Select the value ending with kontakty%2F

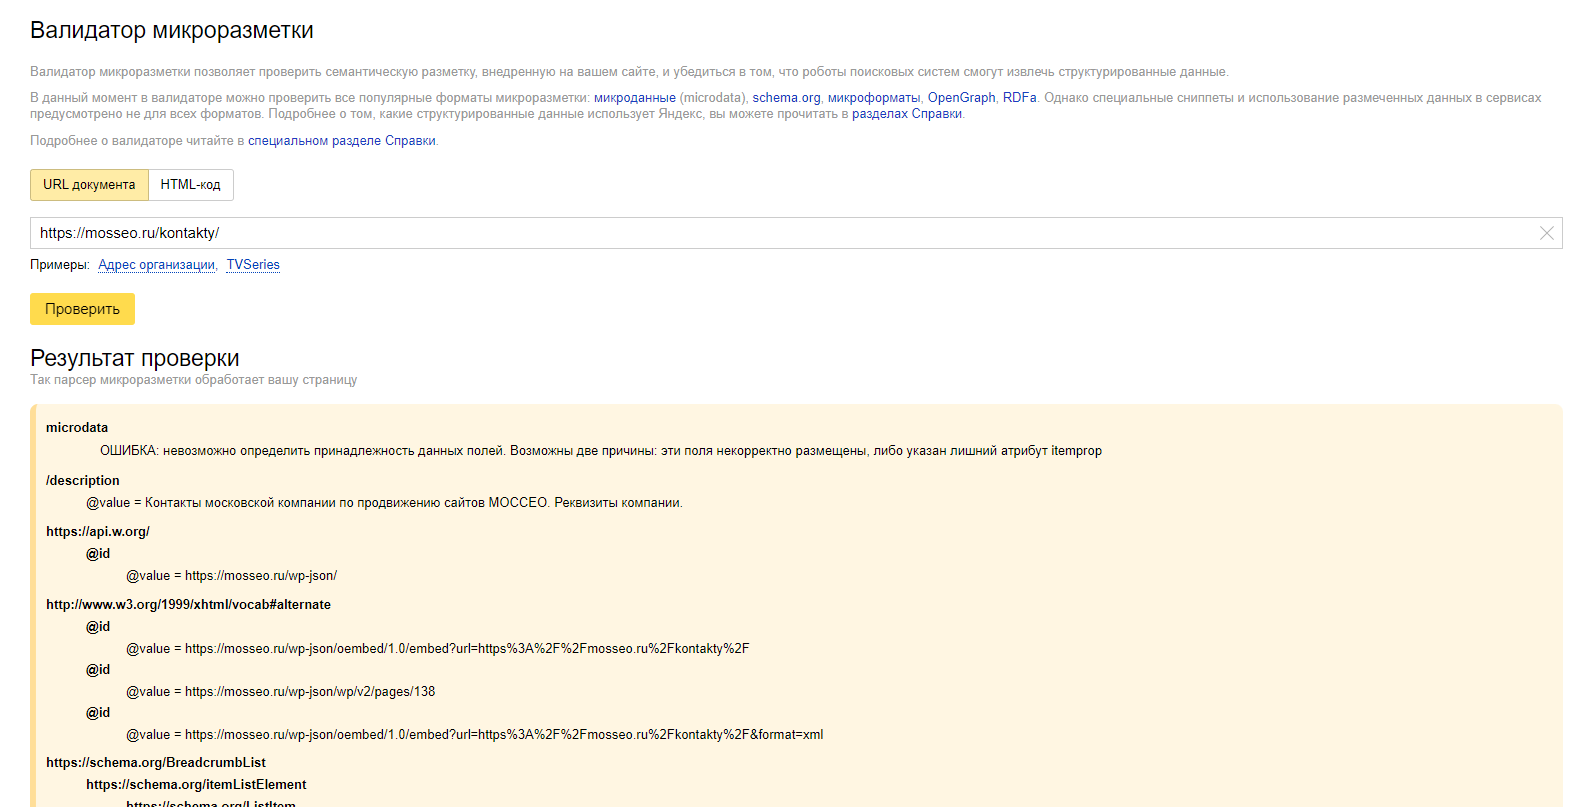[438, 649]
